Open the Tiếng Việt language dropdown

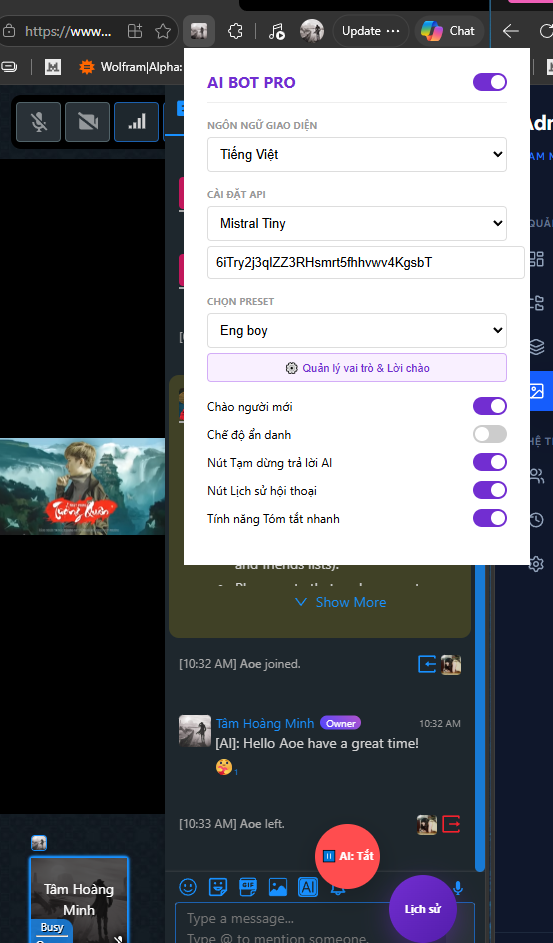[x=357, y=155]
